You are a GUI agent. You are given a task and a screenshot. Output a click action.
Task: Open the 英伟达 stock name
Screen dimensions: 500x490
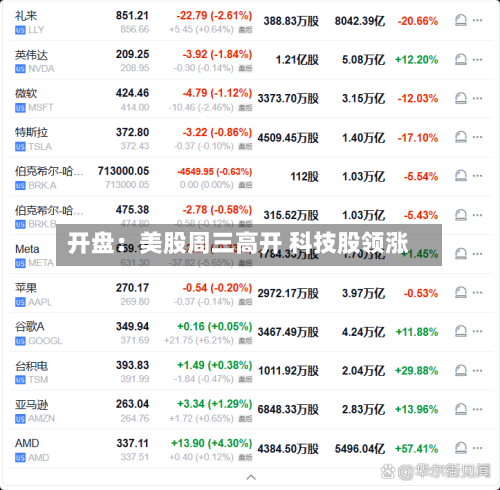coord(31,55)
